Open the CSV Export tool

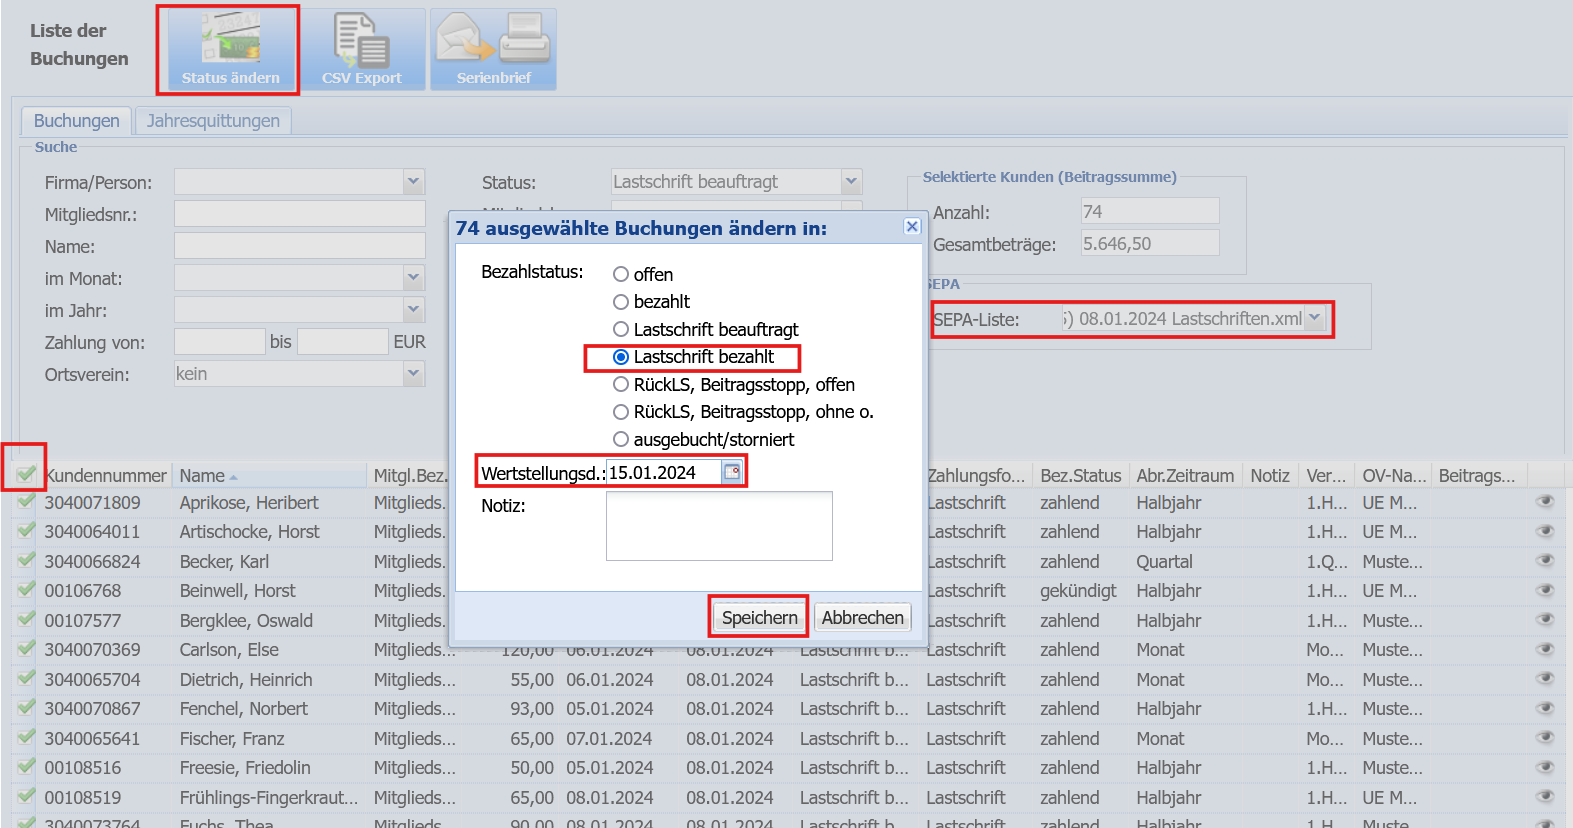pyautogui.click(x=362, y=50)
